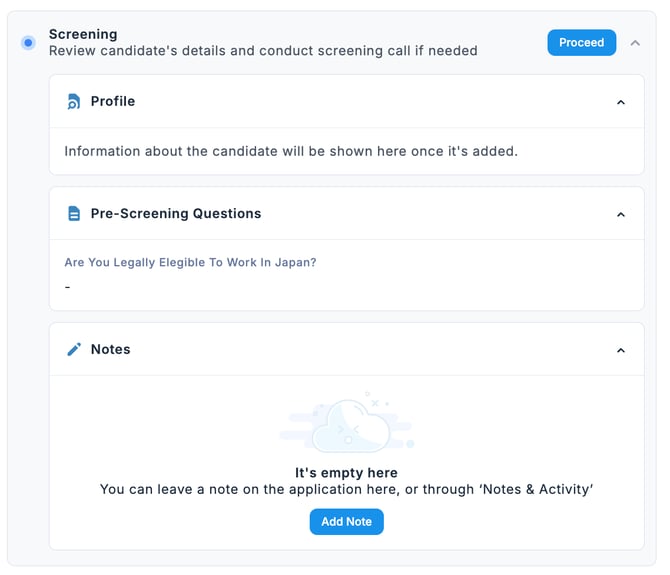Click the dash answer under eligibility question
The image size is (670, 575).
67,287
